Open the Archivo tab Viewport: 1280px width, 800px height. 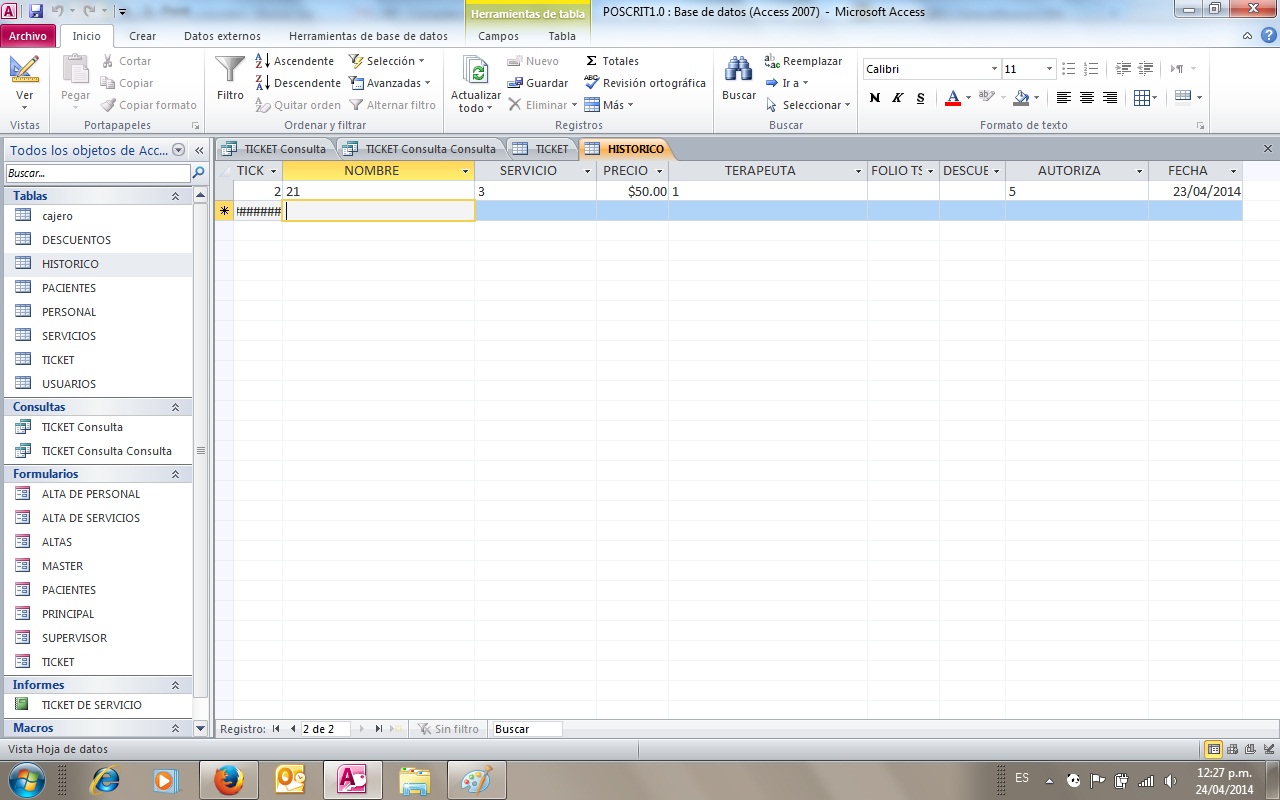(28, 36)
